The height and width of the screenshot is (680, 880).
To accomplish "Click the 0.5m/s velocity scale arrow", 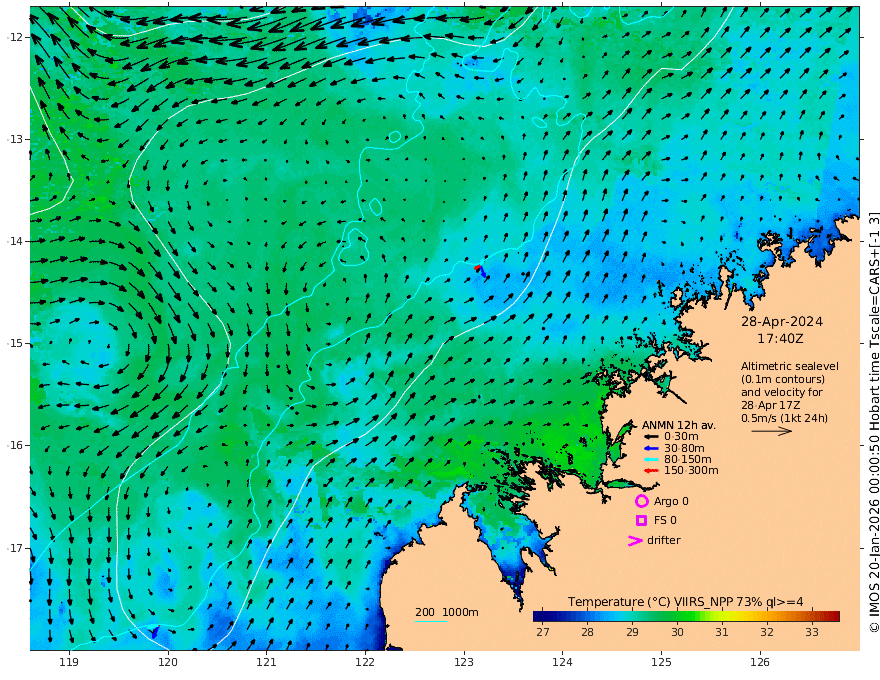I will [x=772, y=431].
